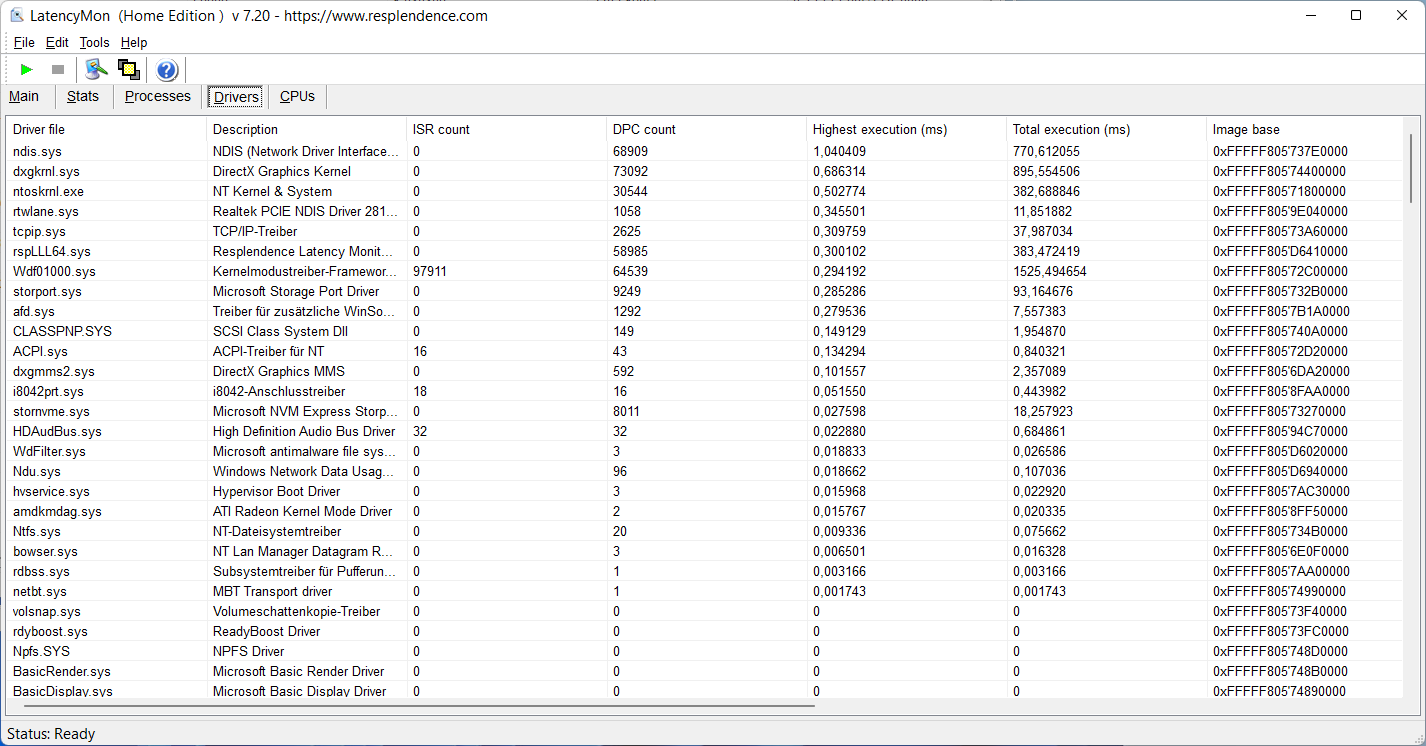
Task: Select the Npfs.SYS driver row
Action: tap(705, 651)
